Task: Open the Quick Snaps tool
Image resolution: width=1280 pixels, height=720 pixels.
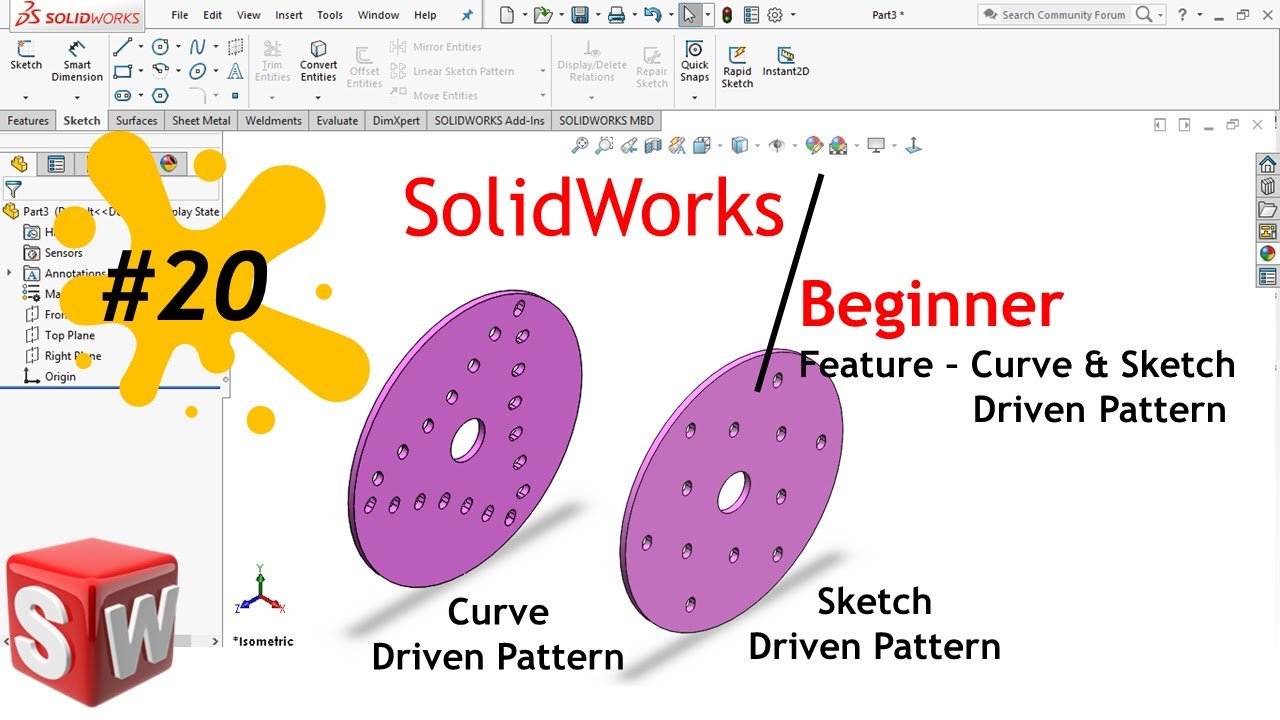Action: (694, 61)
